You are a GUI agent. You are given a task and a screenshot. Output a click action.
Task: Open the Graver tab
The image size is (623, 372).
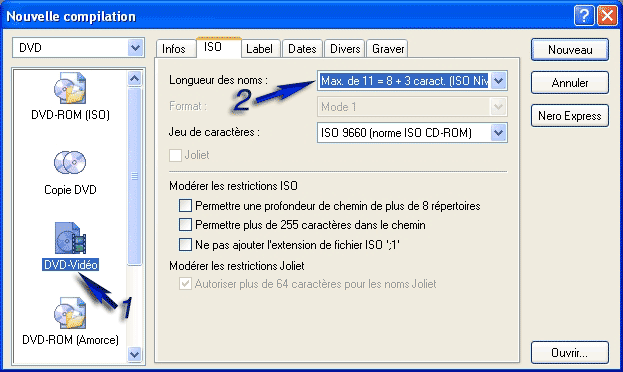pyautogui.click(x=388, y=49)
